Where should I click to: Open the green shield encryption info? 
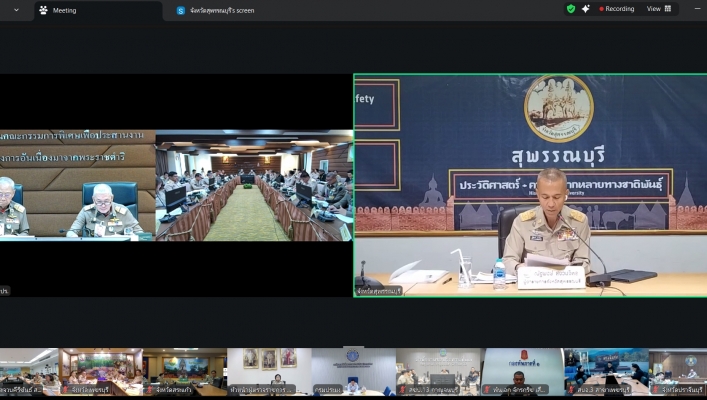[x=571, y=9]
